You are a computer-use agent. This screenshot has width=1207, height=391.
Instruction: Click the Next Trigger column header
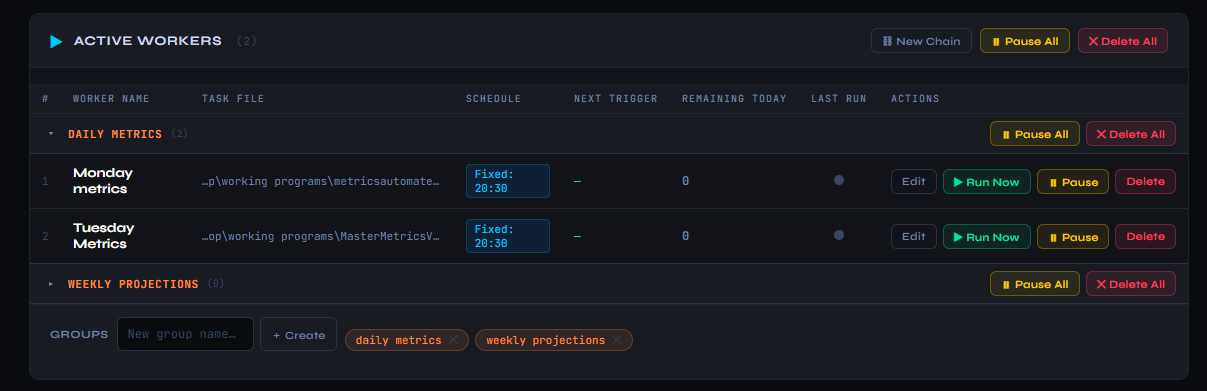pyautogui.click(x=616, y=99)
